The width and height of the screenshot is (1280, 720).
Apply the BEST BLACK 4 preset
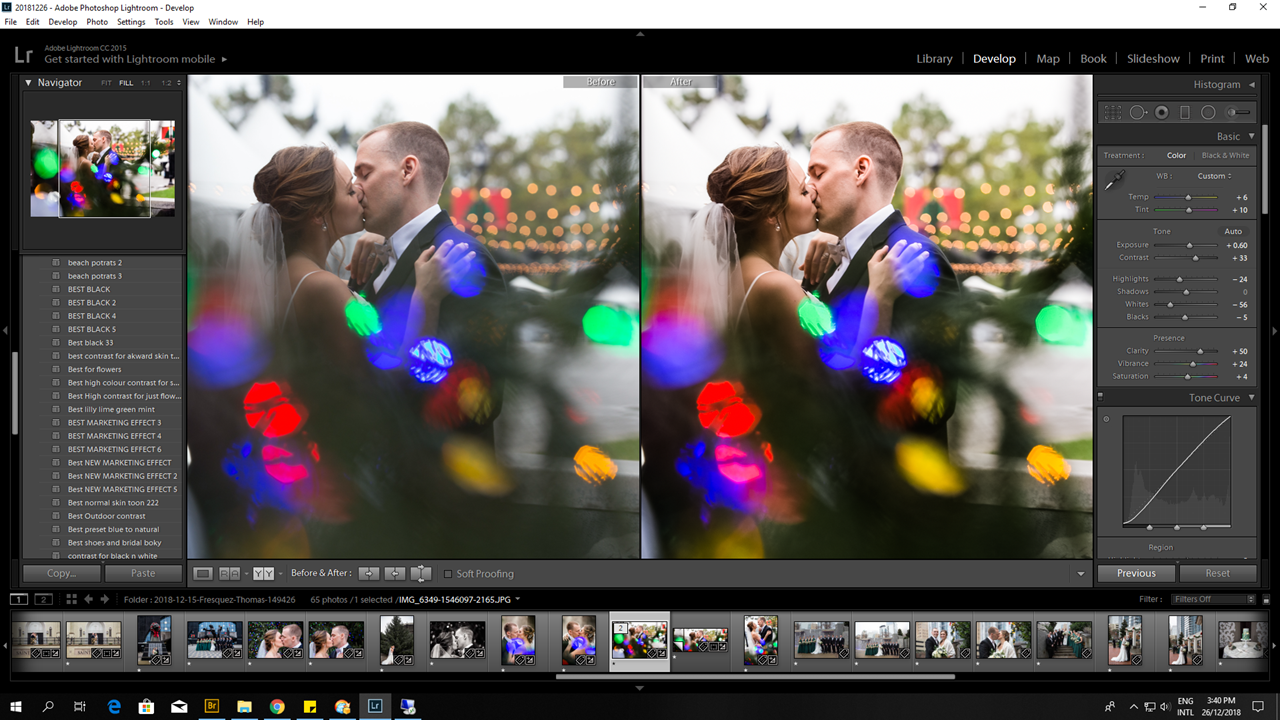92,316
